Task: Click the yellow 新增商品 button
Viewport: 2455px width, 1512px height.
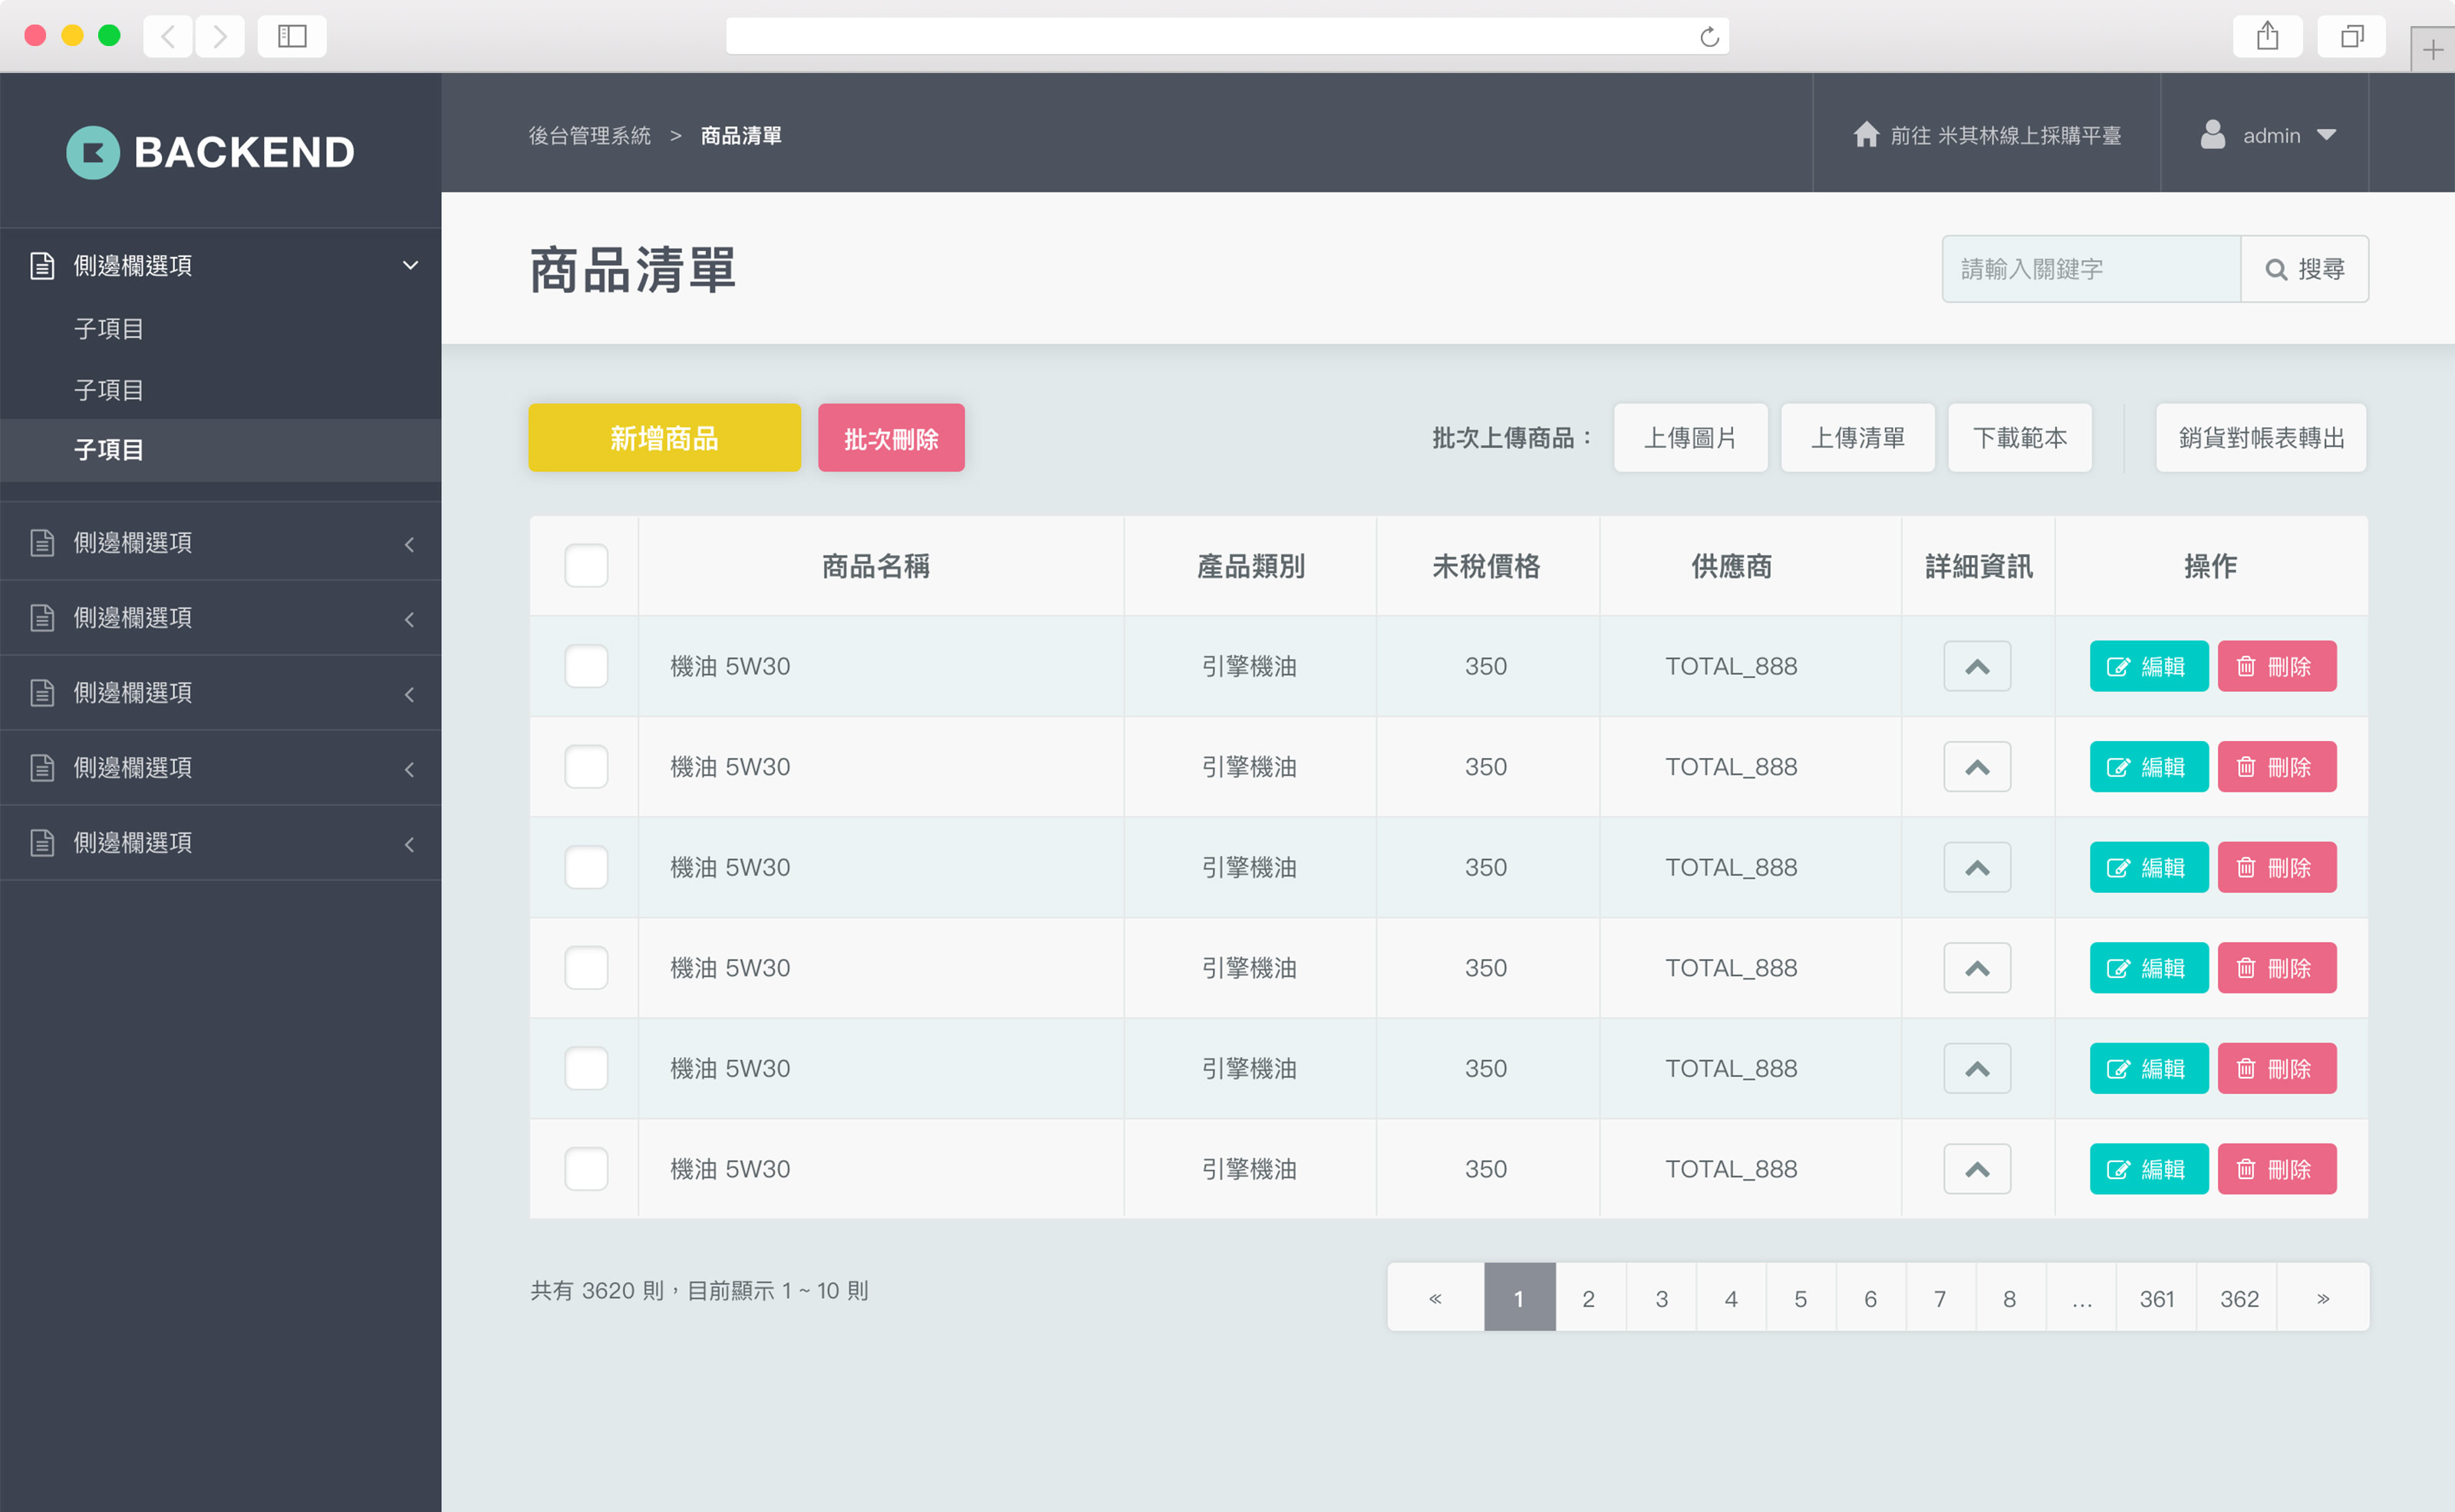Action: tap(664, 438)
